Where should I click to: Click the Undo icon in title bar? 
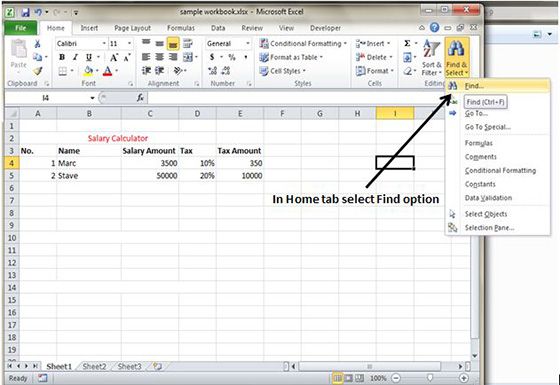[x=38, y=12]
